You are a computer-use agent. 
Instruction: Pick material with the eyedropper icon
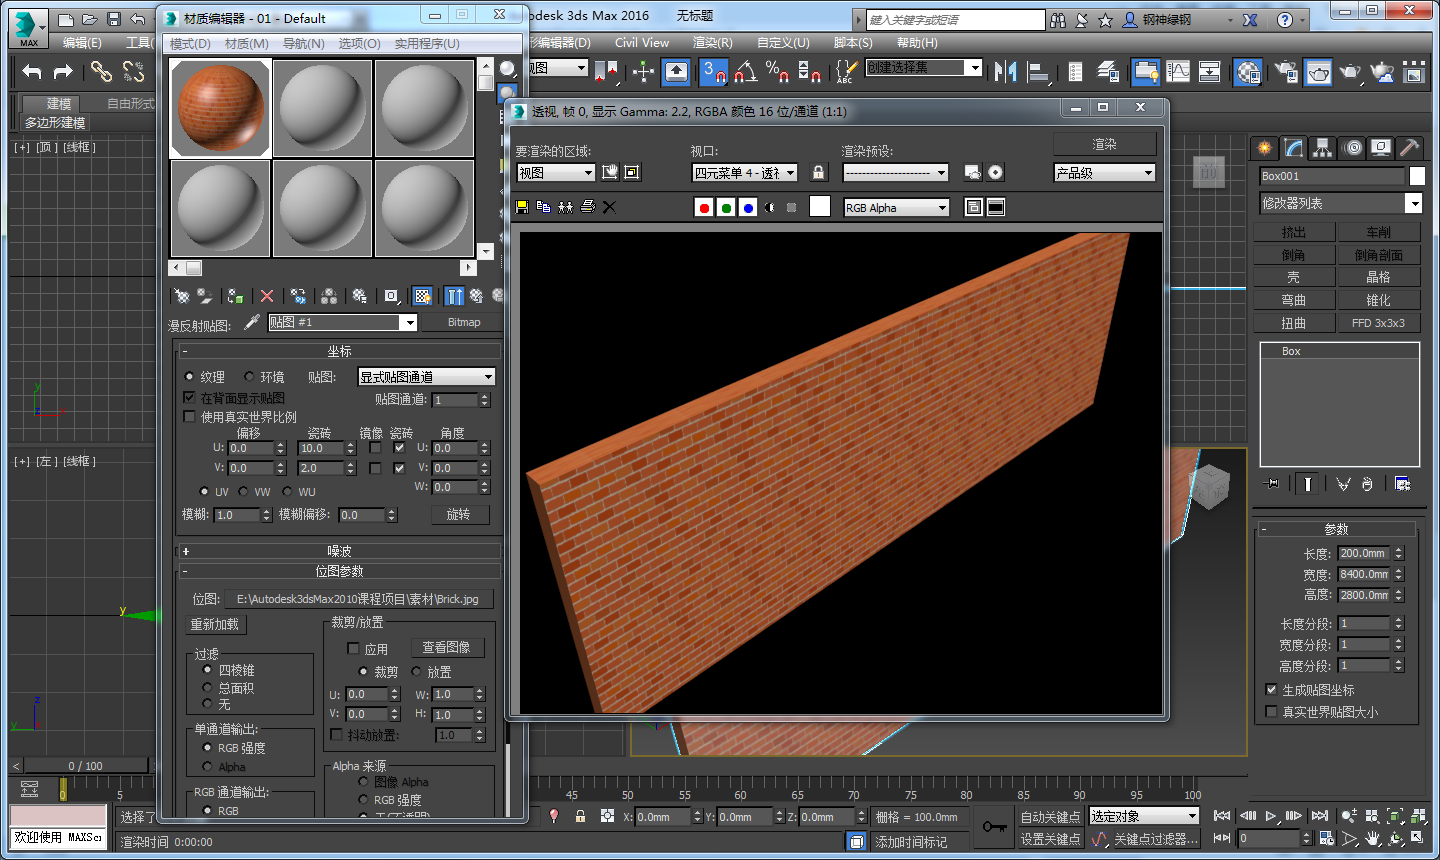251,322
